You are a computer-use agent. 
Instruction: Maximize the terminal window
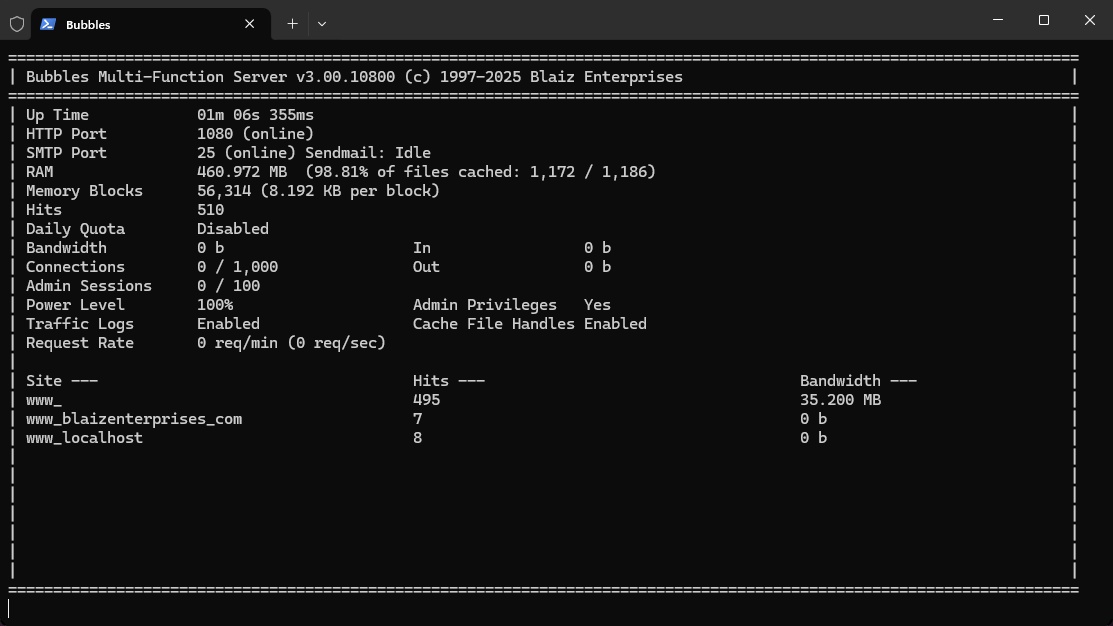coord(1044,20)
